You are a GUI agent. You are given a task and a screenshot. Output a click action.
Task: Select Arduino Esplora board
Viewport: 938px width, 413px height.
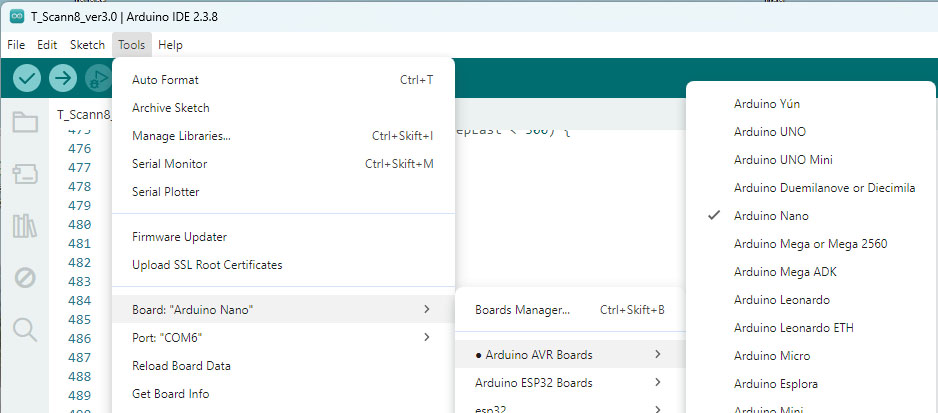click(811, 384)
